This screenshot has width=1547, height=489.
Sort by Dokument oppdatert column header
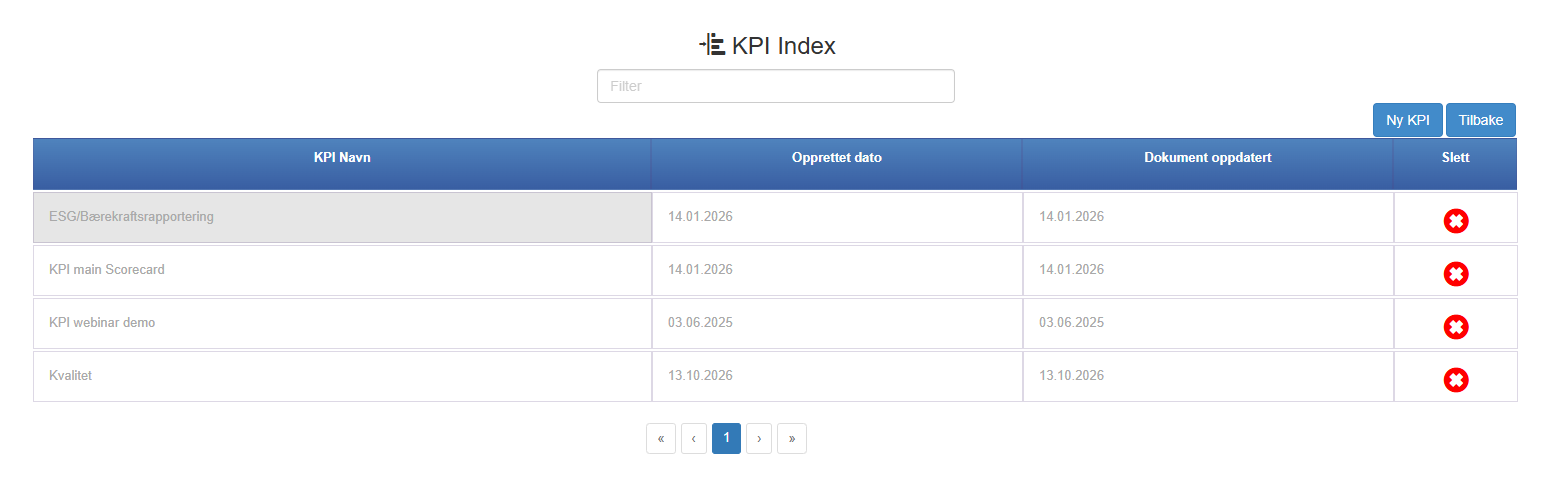[1208, 163]
